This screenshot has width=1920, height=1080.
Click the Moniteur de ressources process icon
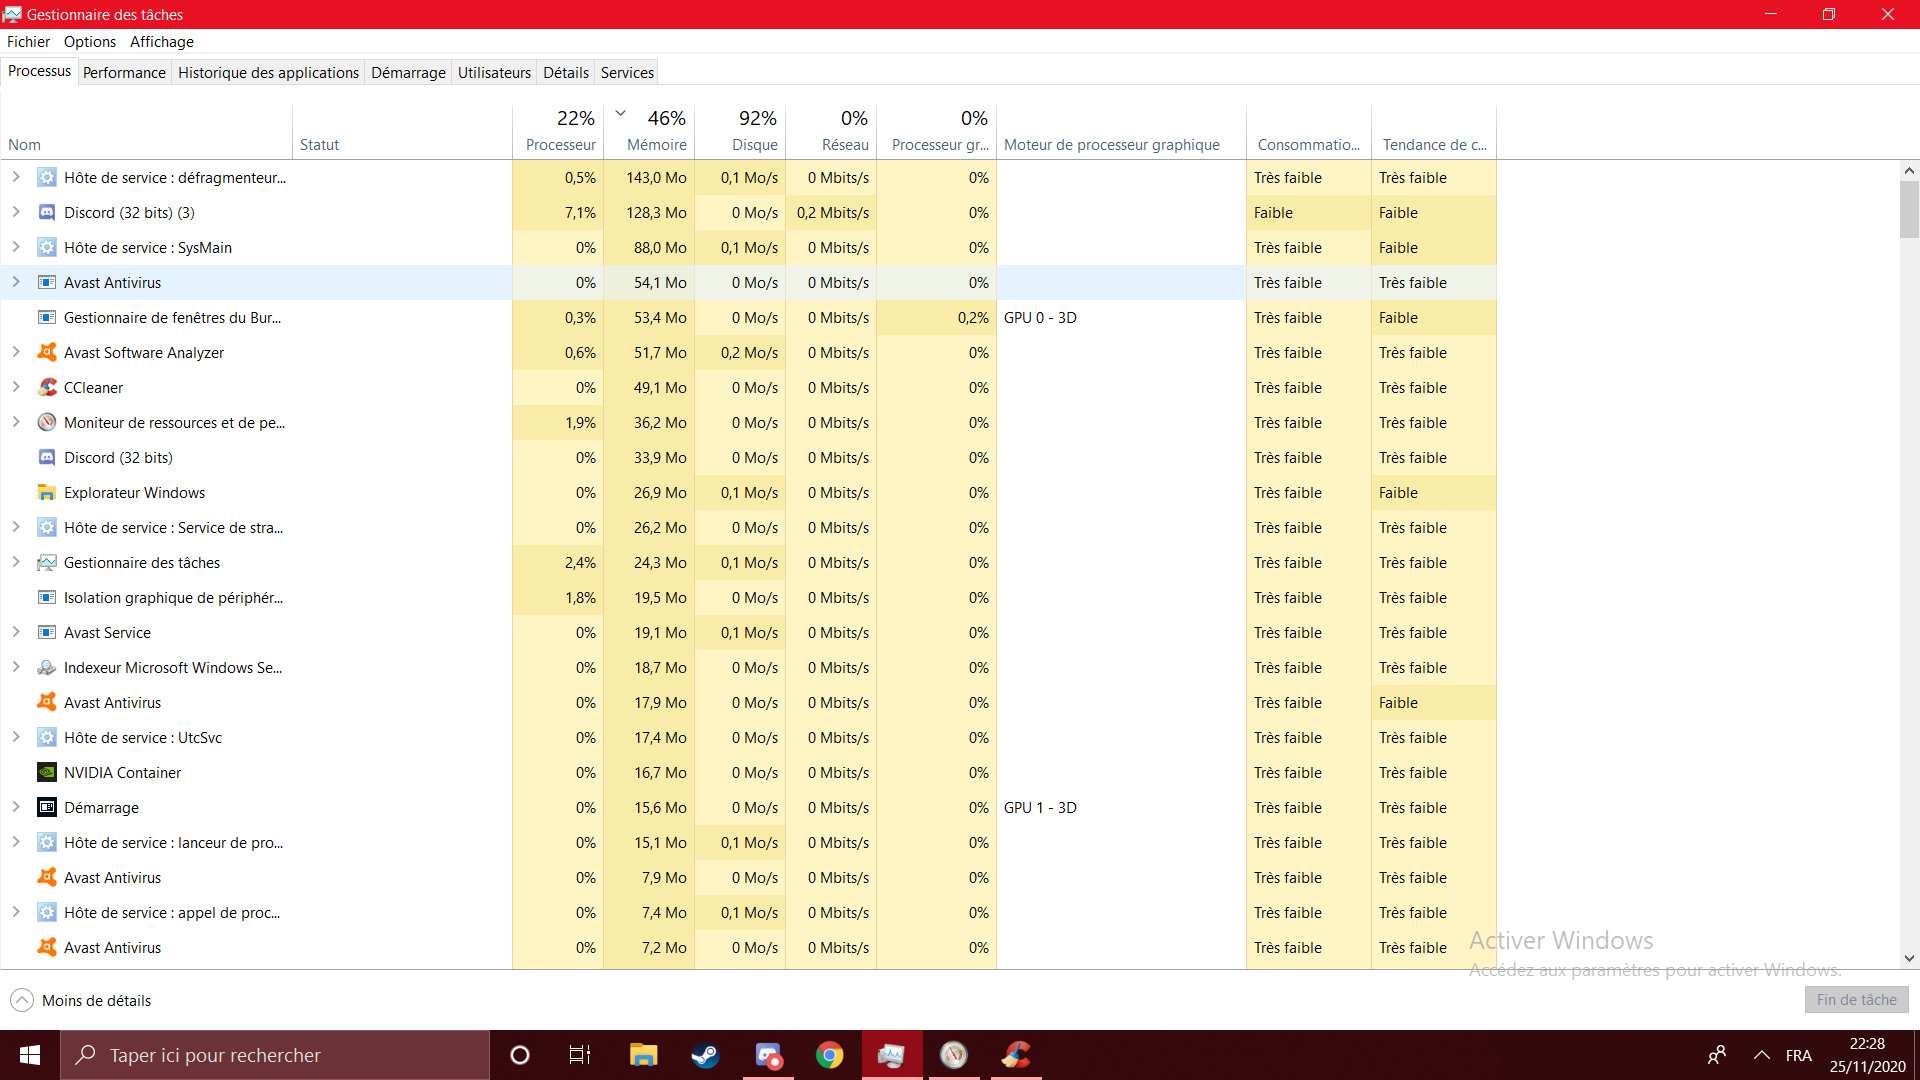[47, 423]
